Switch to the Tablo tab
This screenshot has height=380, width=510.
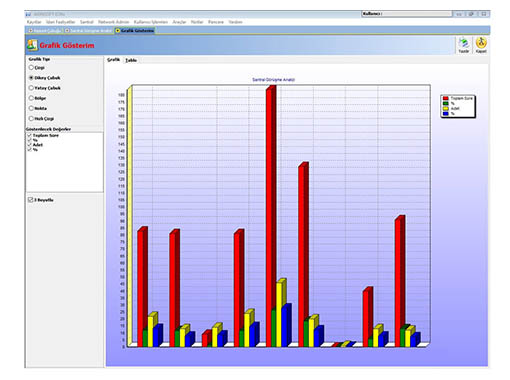pos(131,60)
